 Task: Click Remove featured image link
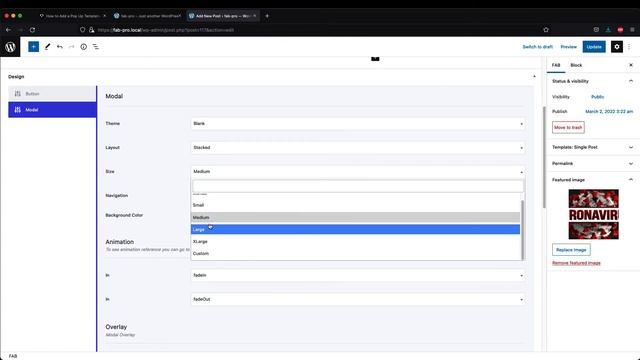click(576, 263)
